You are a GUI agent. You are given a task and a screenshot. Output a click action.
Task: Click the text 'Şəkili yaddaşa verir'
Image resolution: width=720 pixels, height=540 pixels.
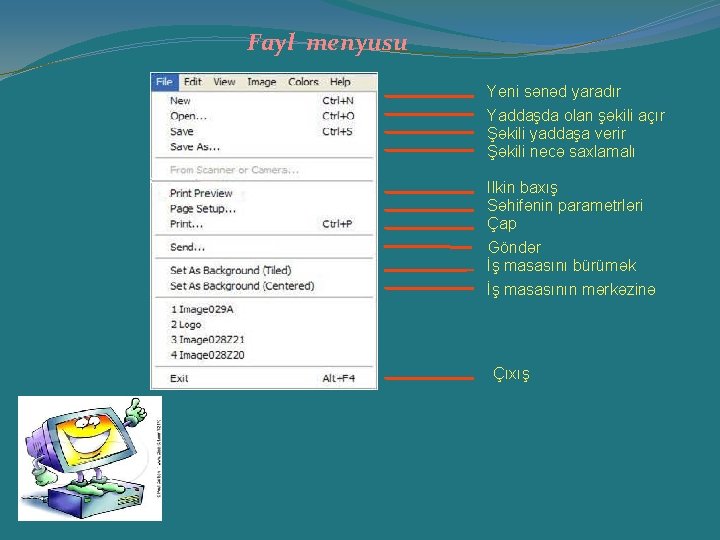click(556, 134)
